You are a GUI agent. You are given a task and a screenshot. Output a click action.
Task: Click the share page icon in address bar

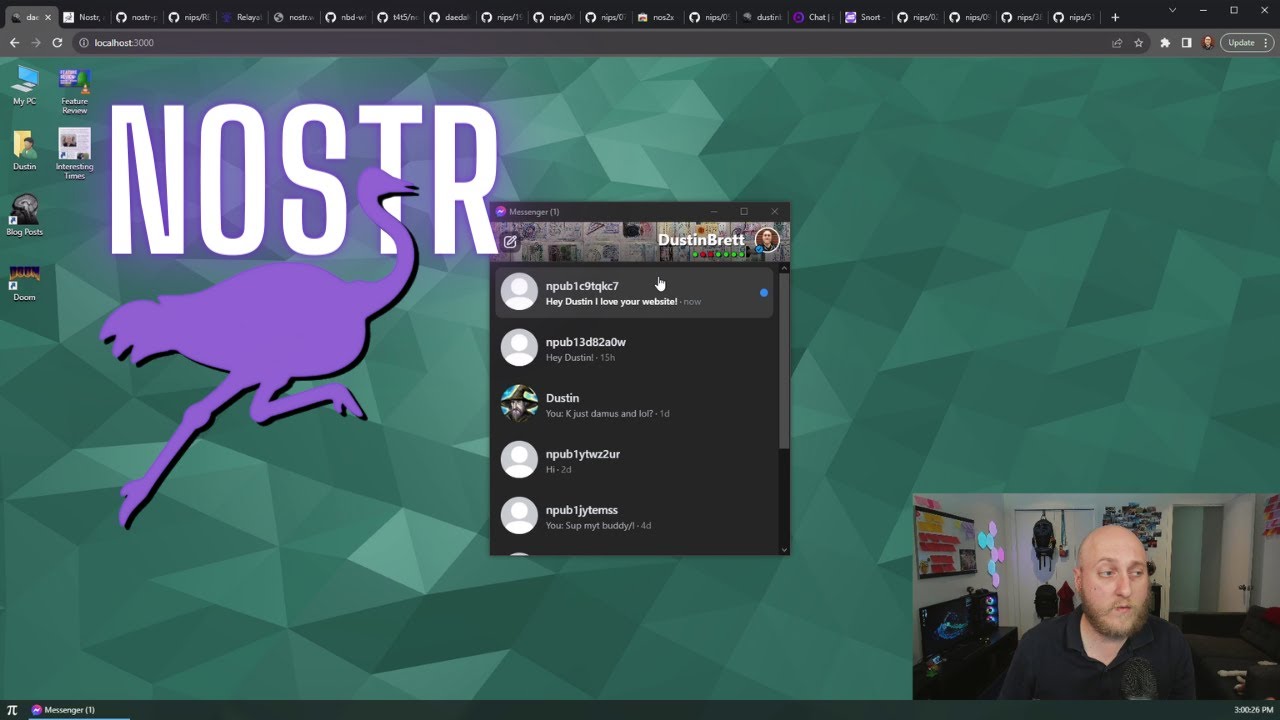[1117, 43]
